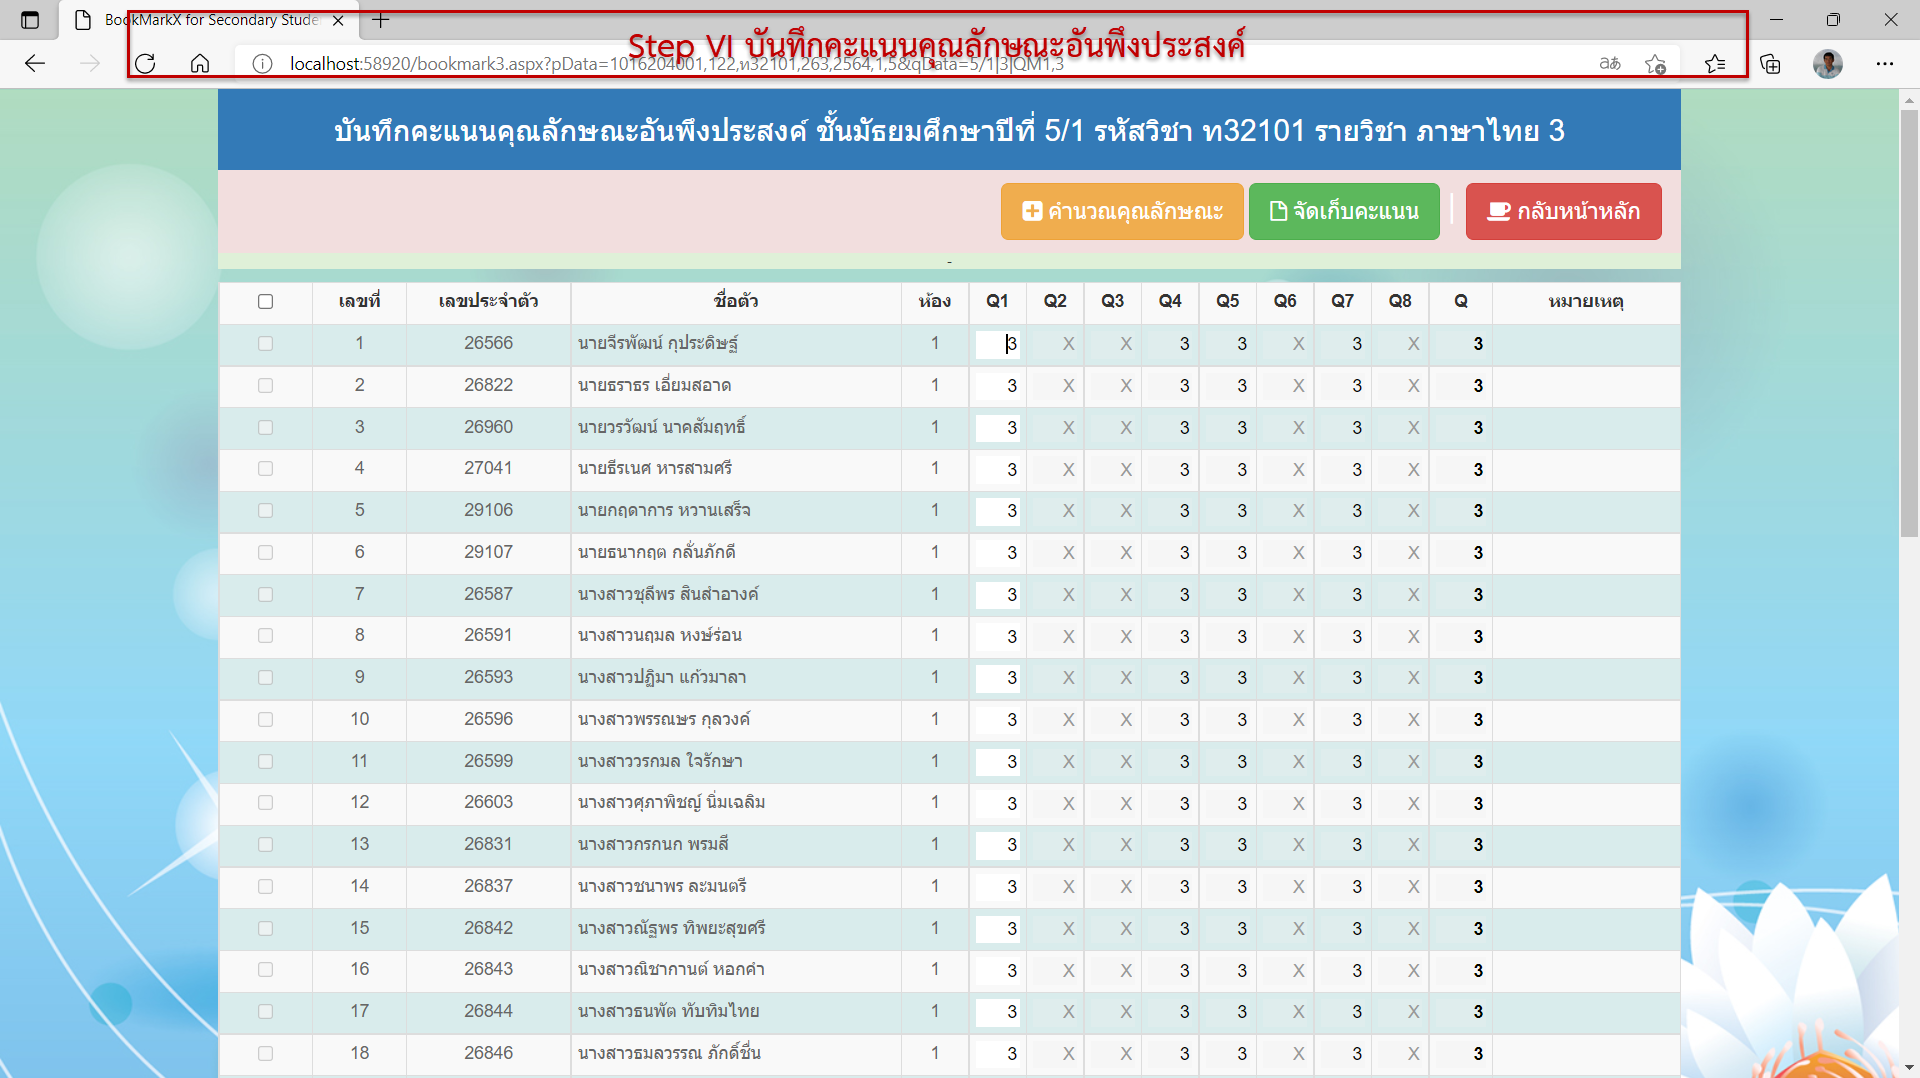The image size is (1920, 1078).
Task: Open the favorites list
Action: pyautogui.click(x=1715, y=64)
